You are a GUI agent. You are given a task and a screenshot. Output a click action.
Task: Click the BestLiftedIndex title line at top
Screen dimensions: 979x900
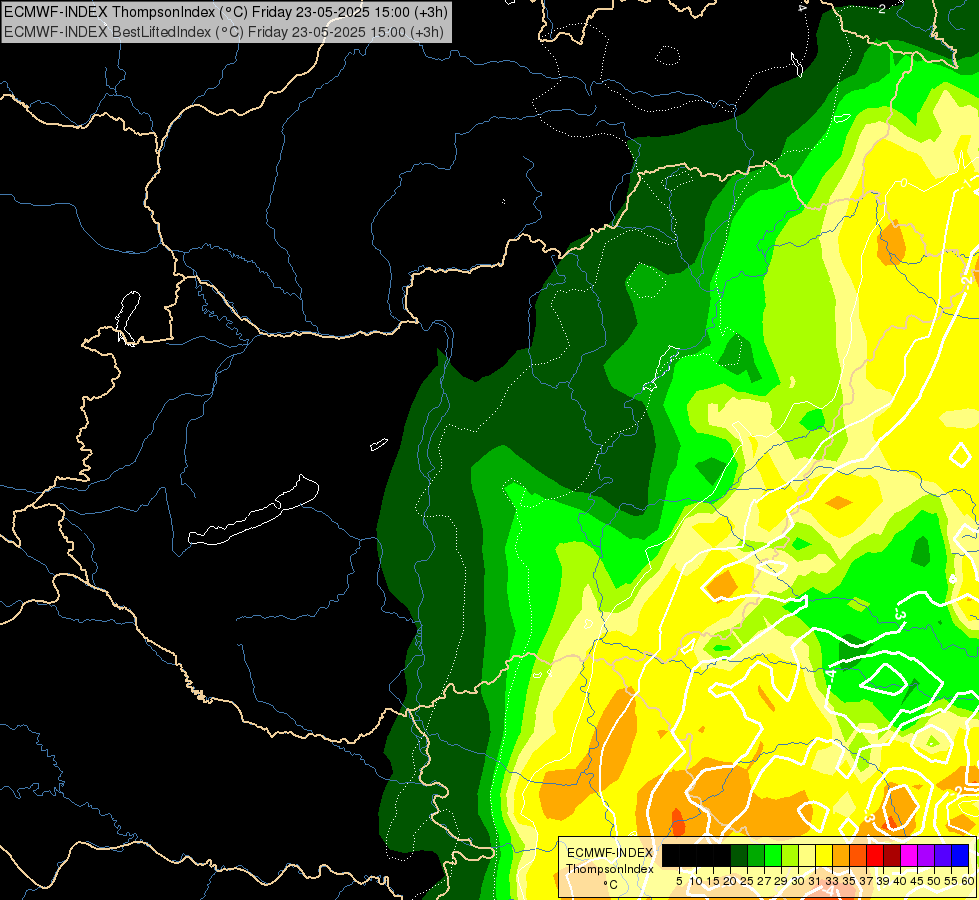224,32
